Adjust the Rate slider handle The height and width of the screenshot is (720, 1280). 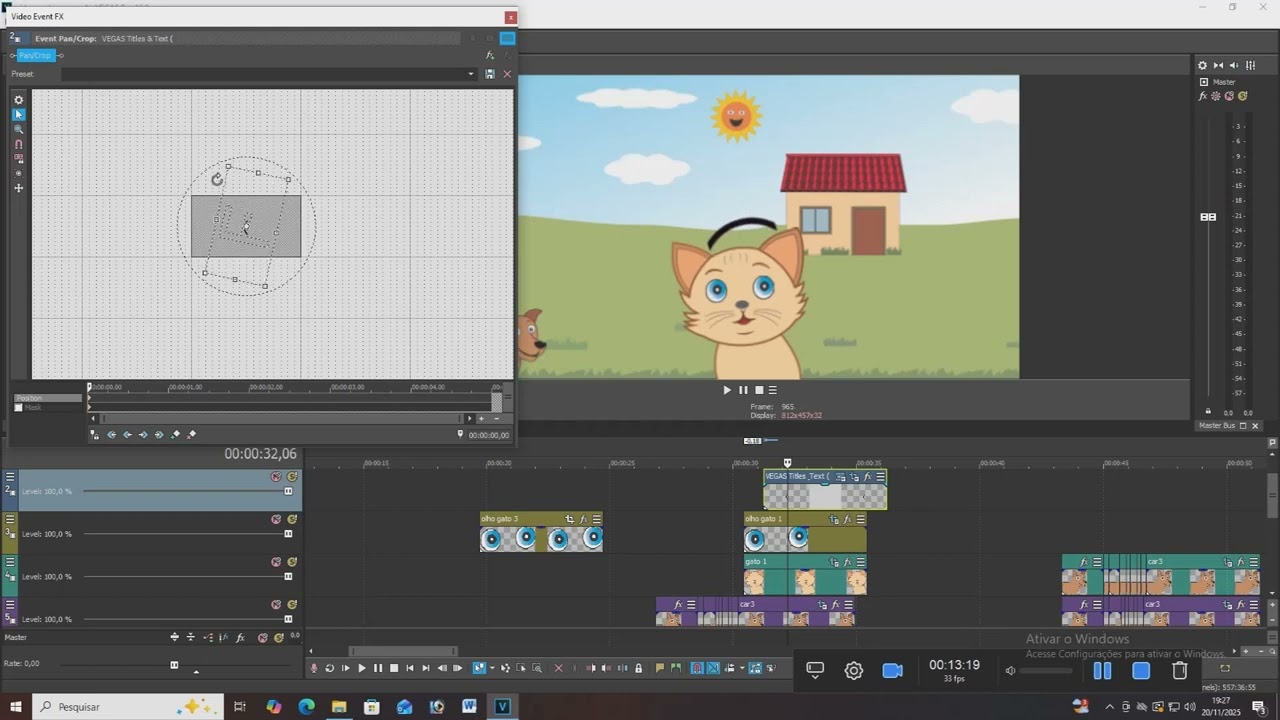point(174,664)
